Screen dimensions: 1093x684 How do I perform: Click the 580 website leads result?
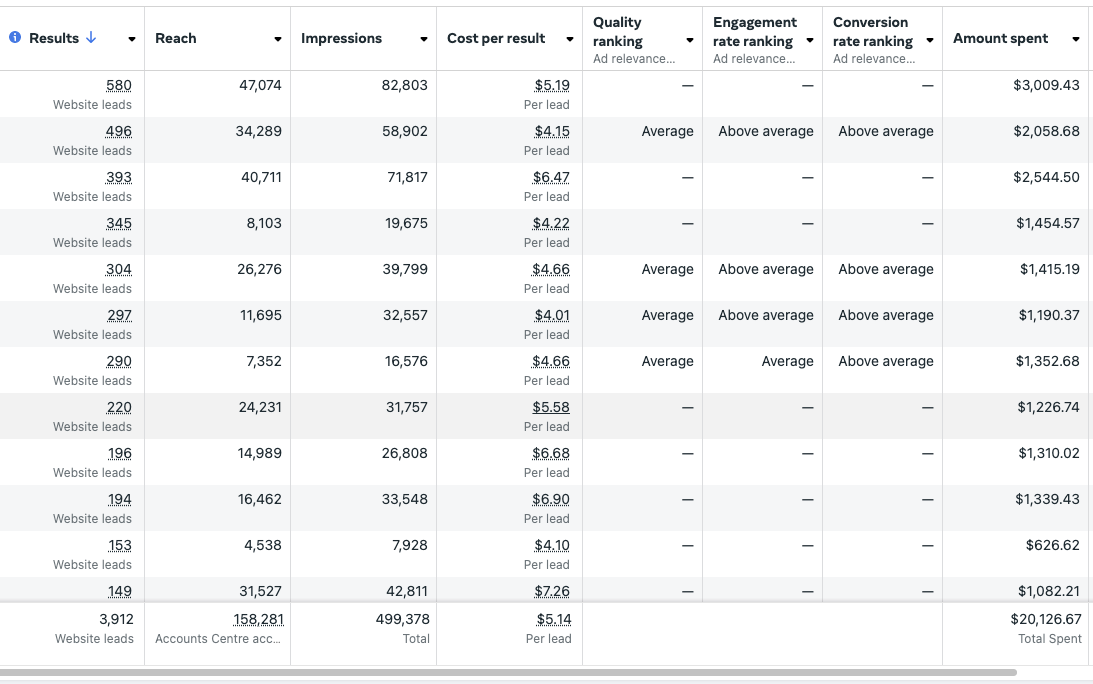click(119, 85)
